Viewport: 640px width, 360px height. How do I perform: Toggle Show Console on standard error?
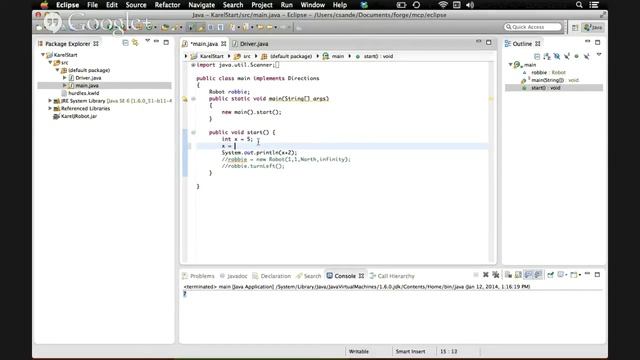pyautogui.click(x=538, y=275)
